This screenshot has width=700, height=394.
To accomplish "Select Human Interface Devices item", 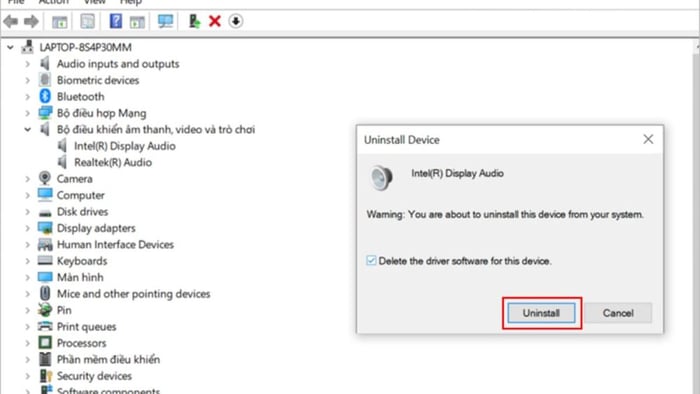I will 115,245.
